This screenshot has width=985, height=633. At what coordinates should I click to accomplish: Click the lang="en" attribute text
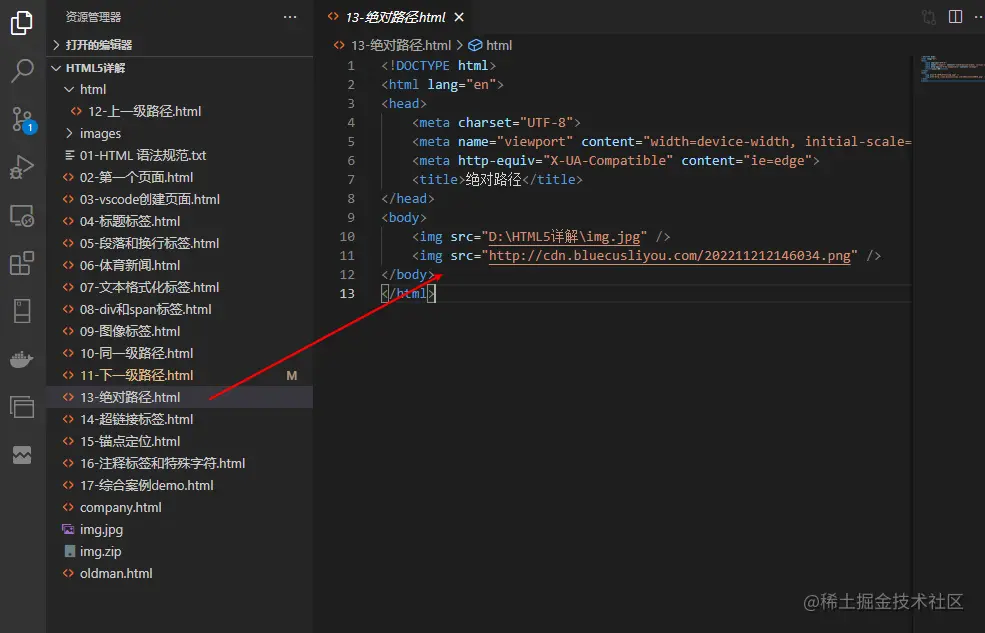tap(462, 85)
